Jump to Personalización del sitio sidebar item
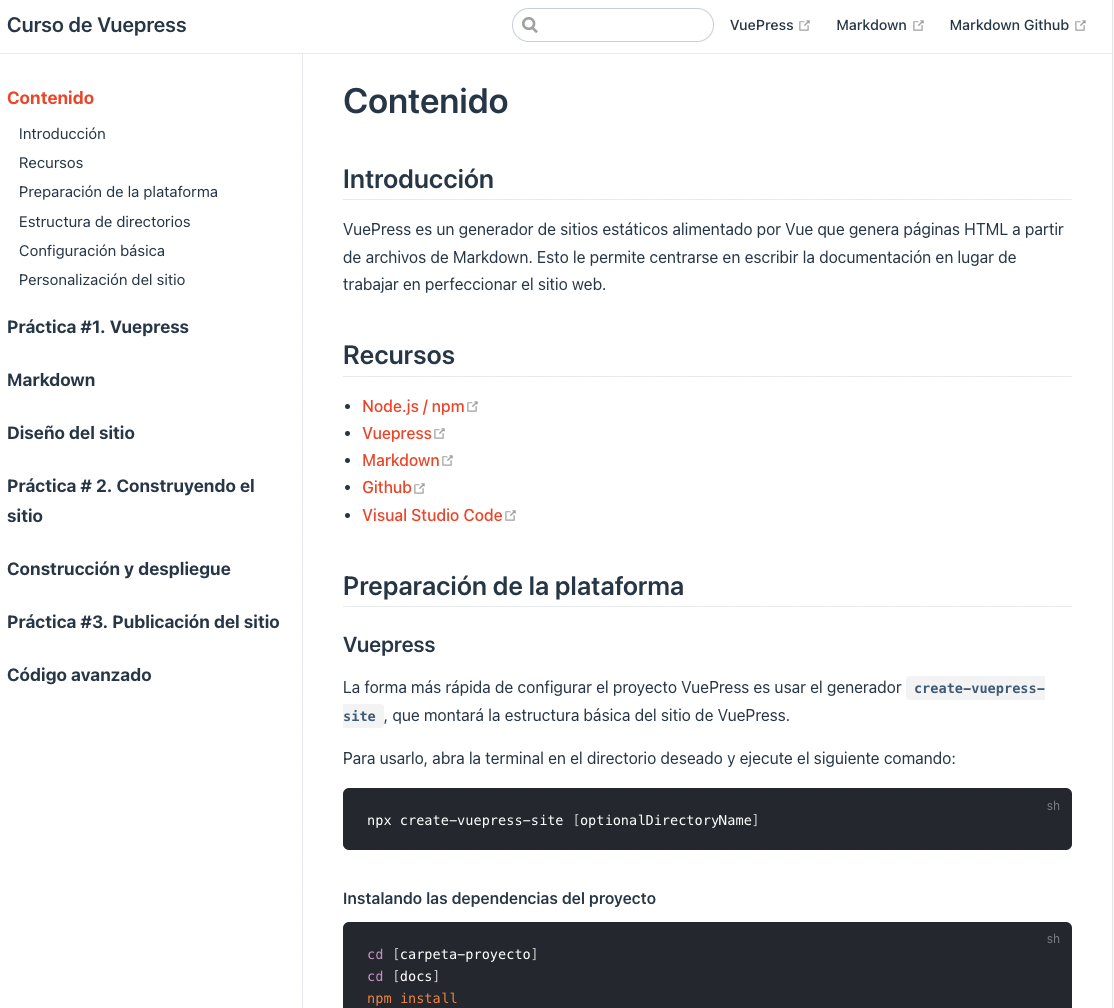This screenshot has height=1008, width=1114. coord(102,280)
